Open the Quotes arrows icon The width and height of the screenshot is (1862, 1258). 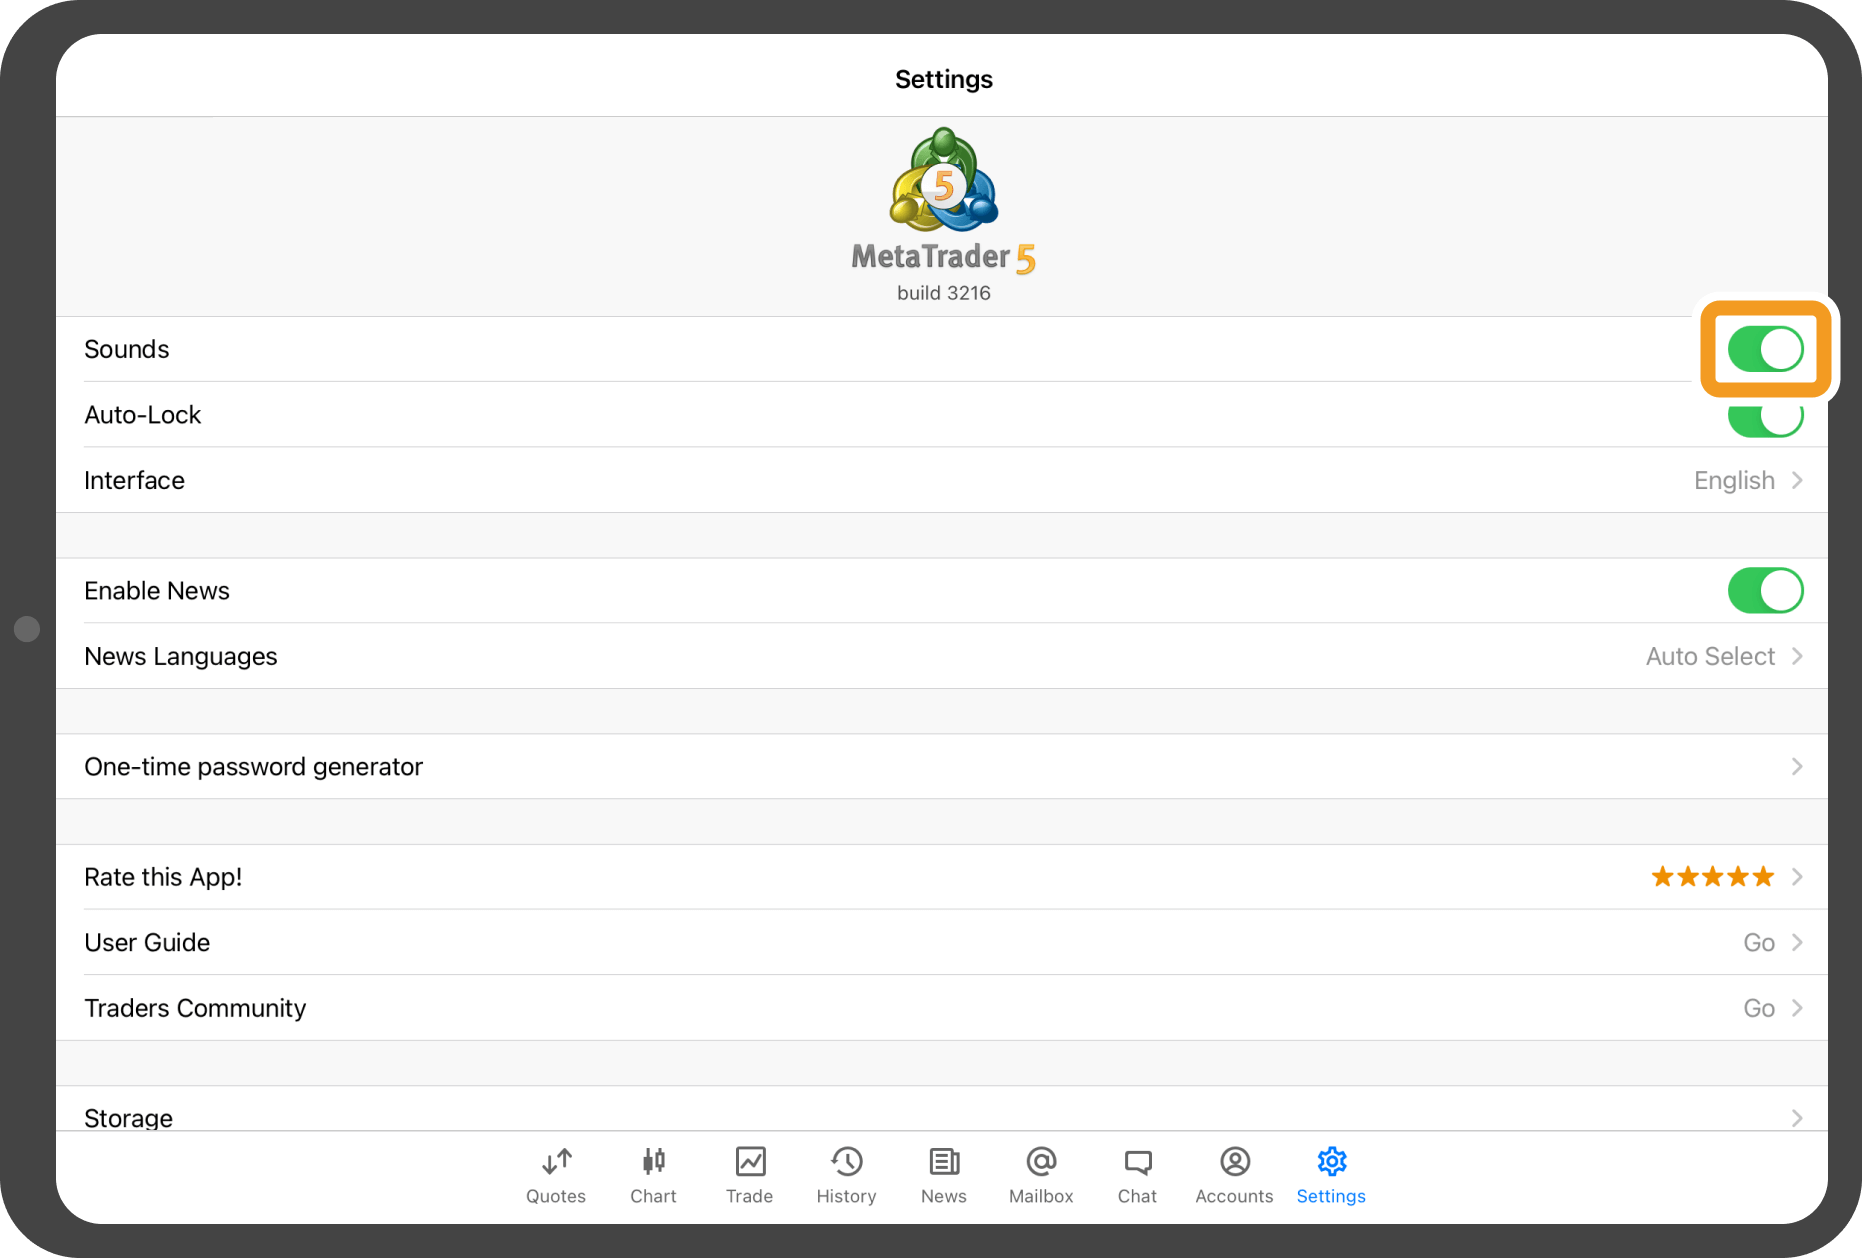tap(556, 1162)
